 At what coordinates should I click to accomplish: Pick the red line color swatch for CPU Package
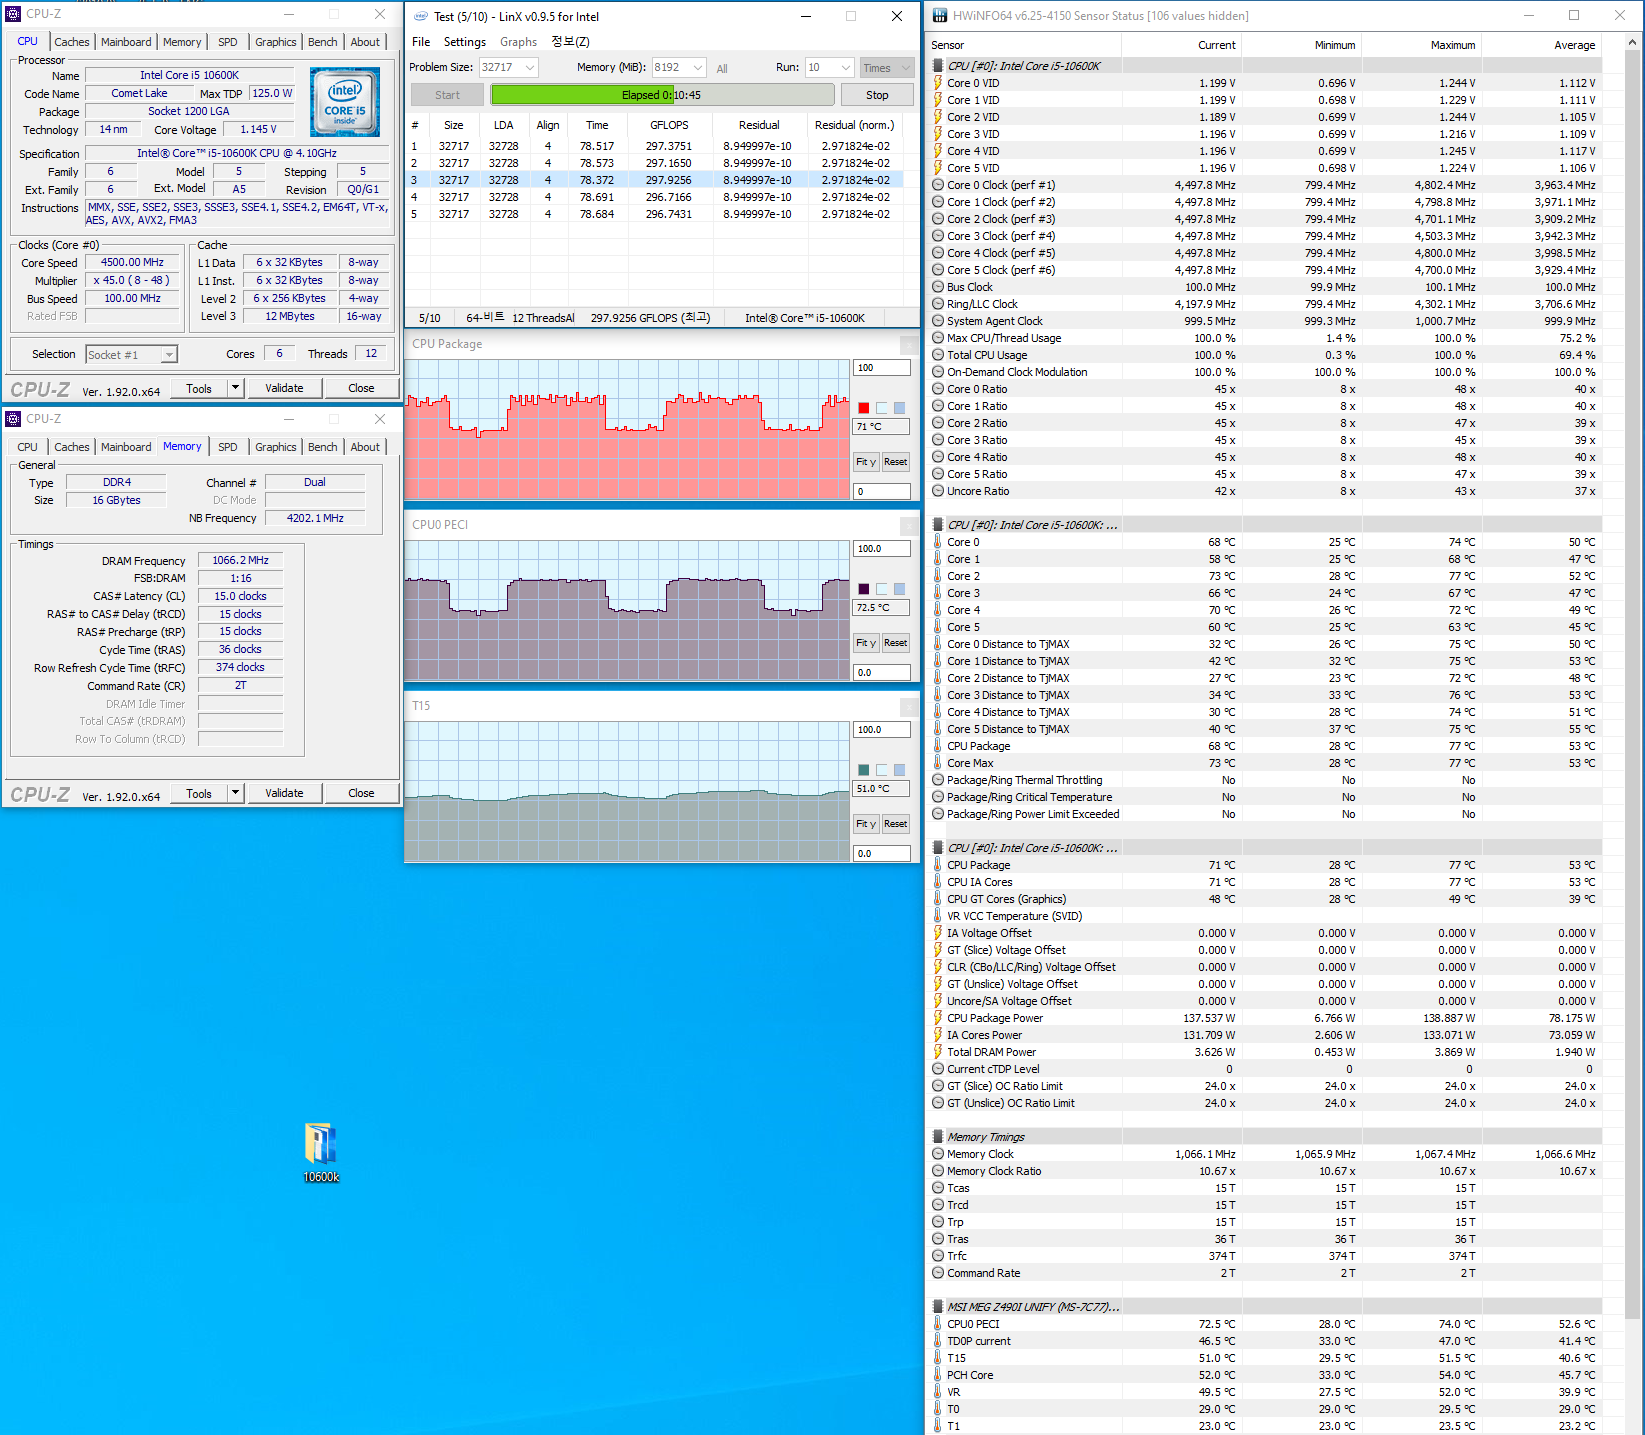pyautogui.click(x=864, y=408)
